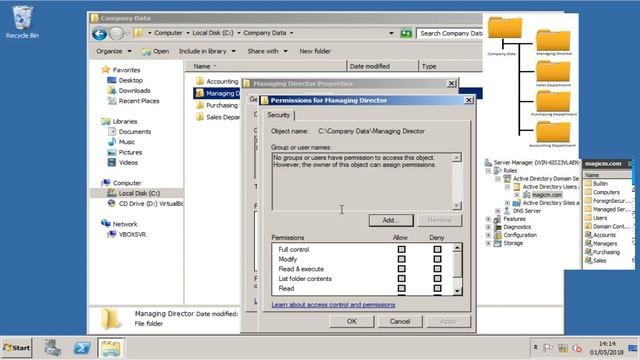Click the Search Company Data field
640x360 pixels.
450,33
